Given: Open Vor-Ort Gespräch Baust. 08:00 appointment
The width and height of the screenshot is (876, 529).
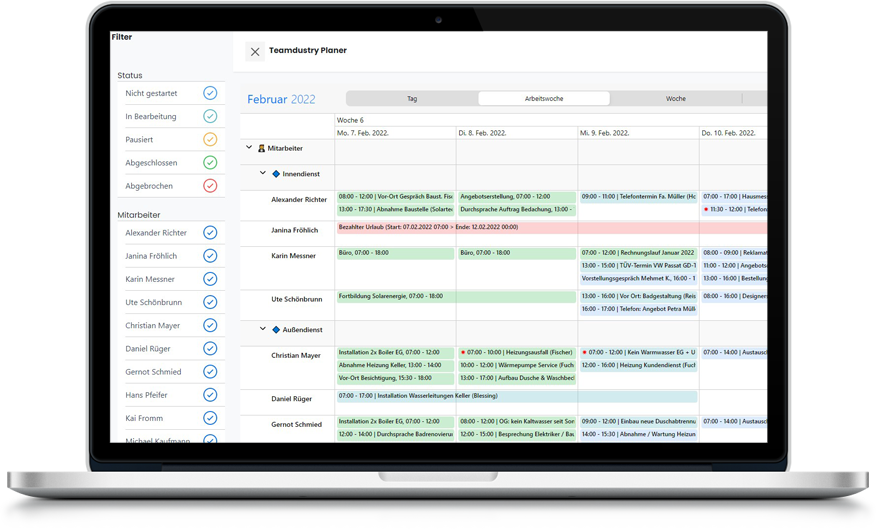Looking at the screenshot, I should coord(396,197).
